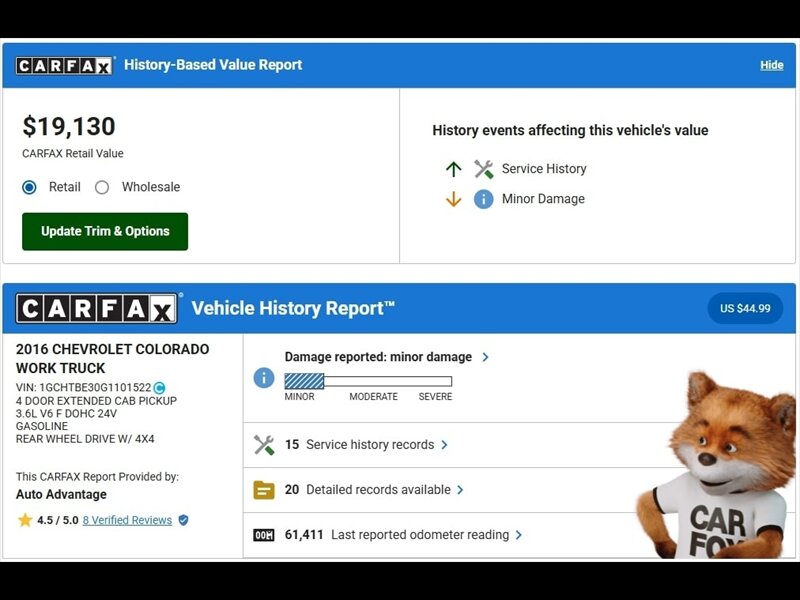Image resolution: width=800 pixels, height=600 pixels.
Task: Expand Detailed records available chevron
Action: pos(460,490)
